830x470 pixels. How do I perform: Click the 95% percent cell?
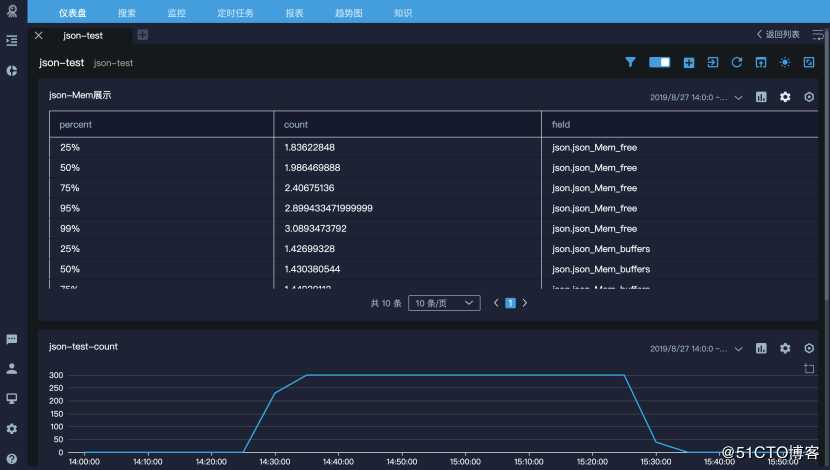click(x=70, y=209)
